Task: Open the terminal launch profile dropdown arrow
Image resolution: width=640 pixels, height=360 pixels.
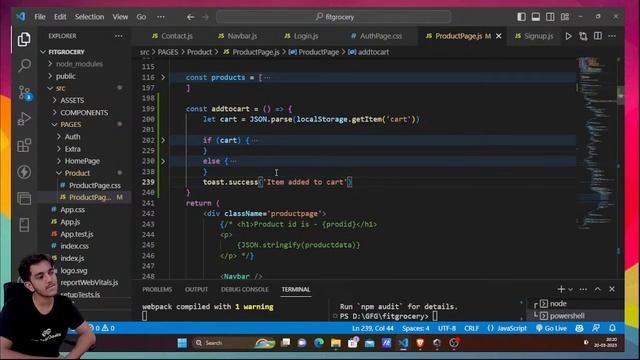Action: 570,289
